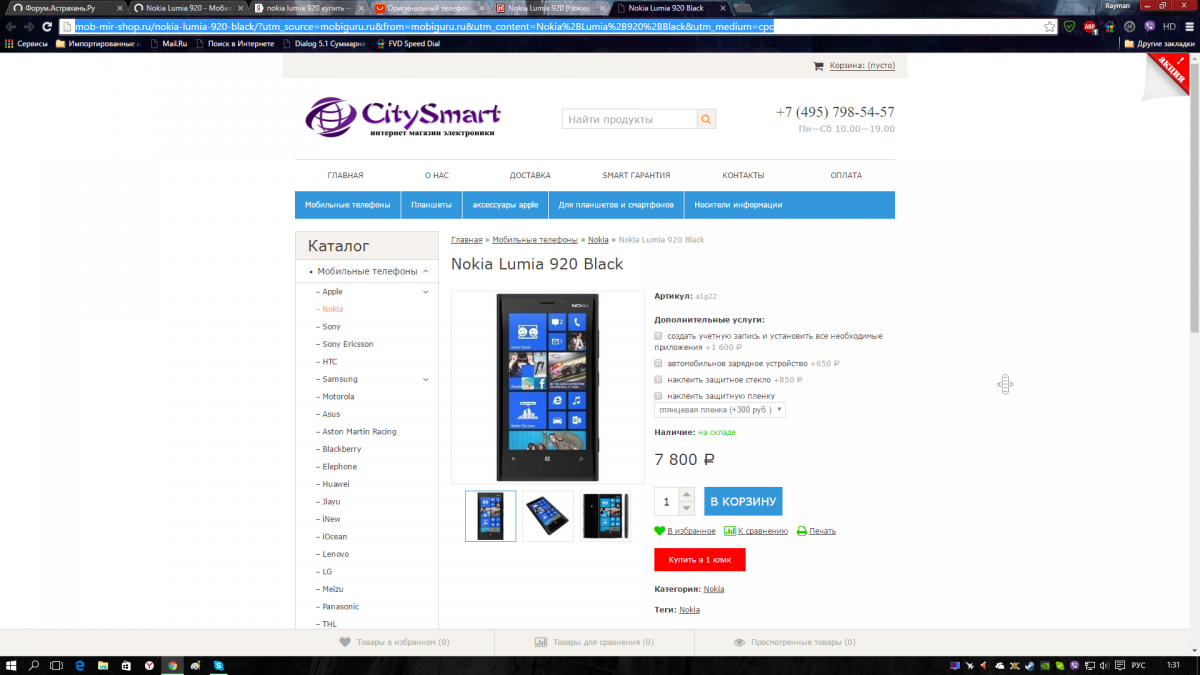This screenshot has height=675, width=1200.
Task: Go back with the browser back arrow
Action: click(9, 26)
